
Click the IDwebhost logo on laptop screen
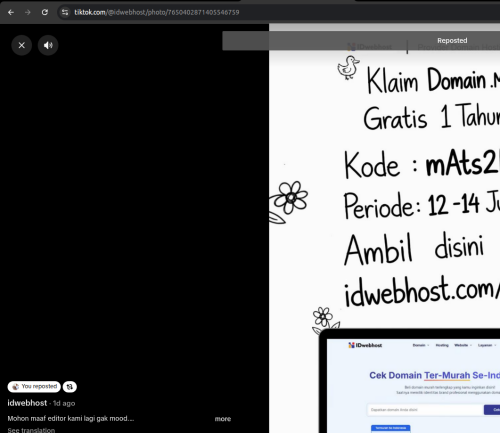pos(365,345)
